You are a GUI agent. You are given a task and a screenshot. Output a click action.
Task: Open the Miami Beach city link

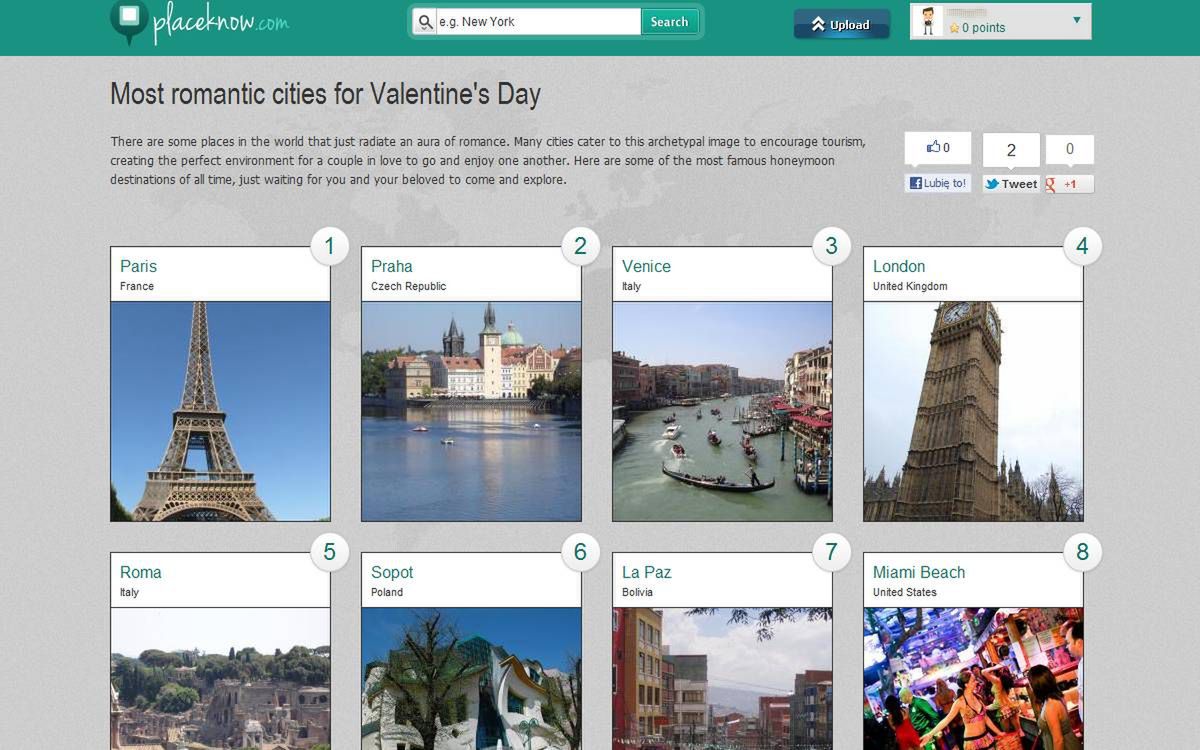919,572
